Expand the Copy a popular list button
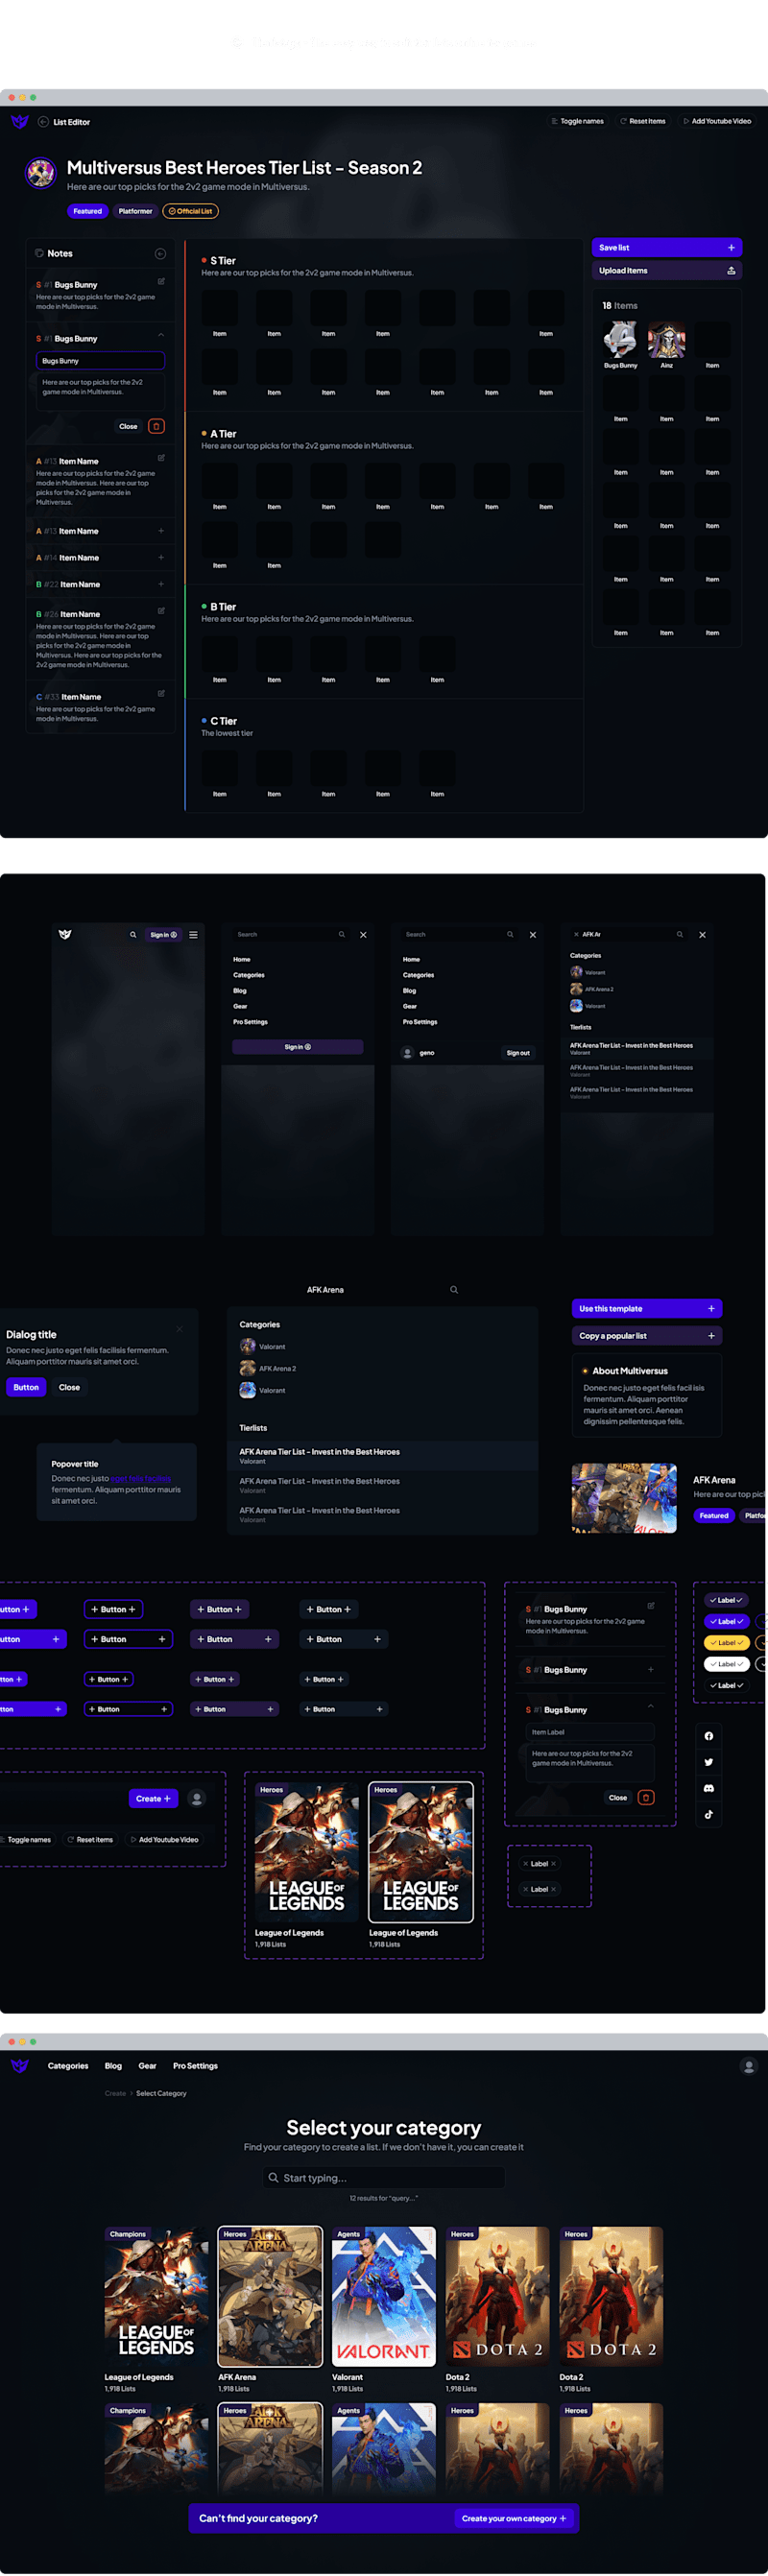The height and width of the screenshot is (2576, 768). (x=647, y=1336)
